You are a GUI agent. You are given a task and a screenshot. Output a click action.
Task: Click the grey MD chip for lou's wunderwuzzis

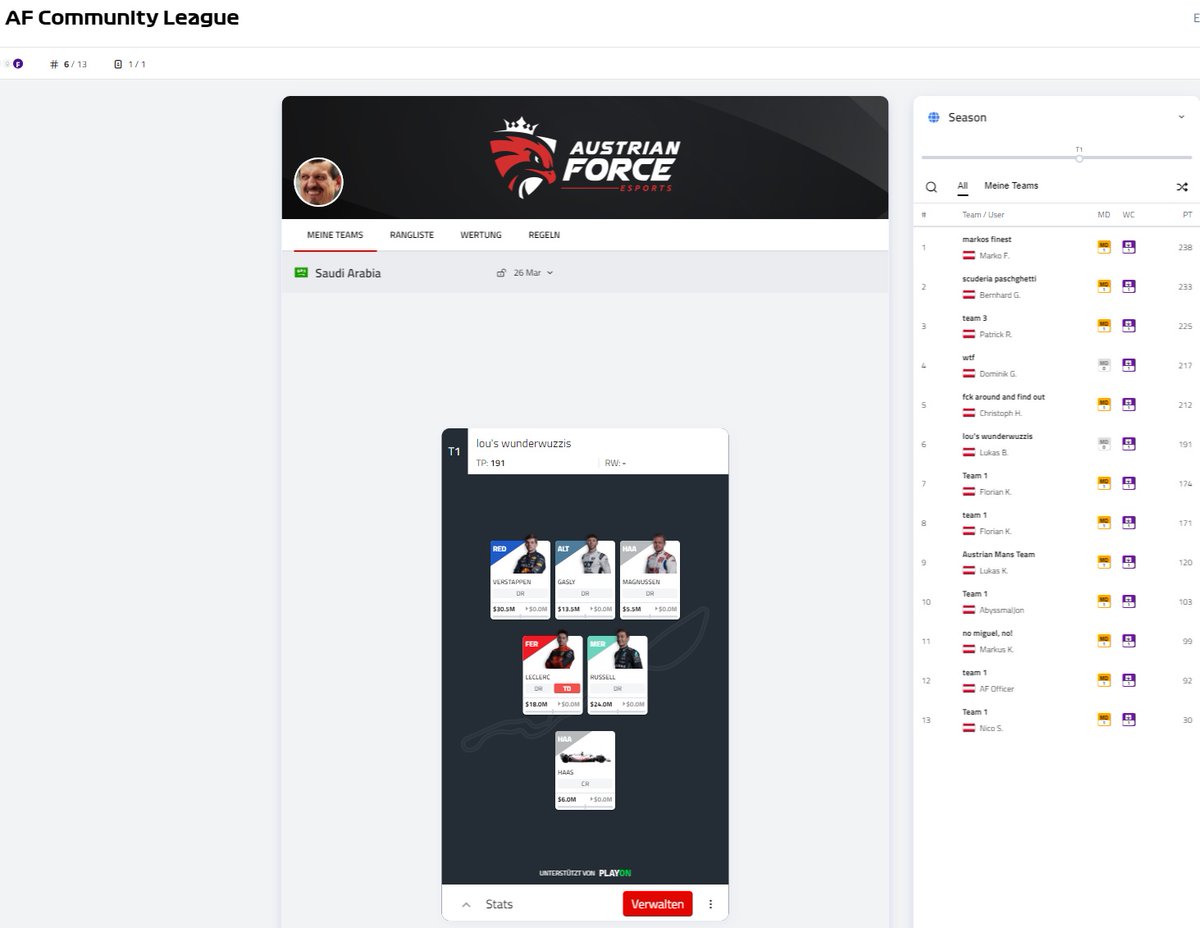point(1104,444)
